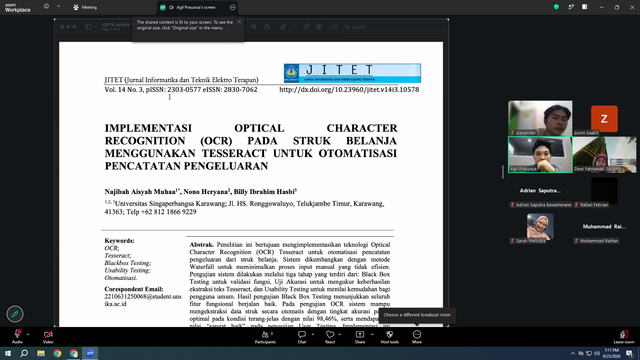Select Sarah Helidjia's participant tile
640x360 pixels.
[540, 227]
